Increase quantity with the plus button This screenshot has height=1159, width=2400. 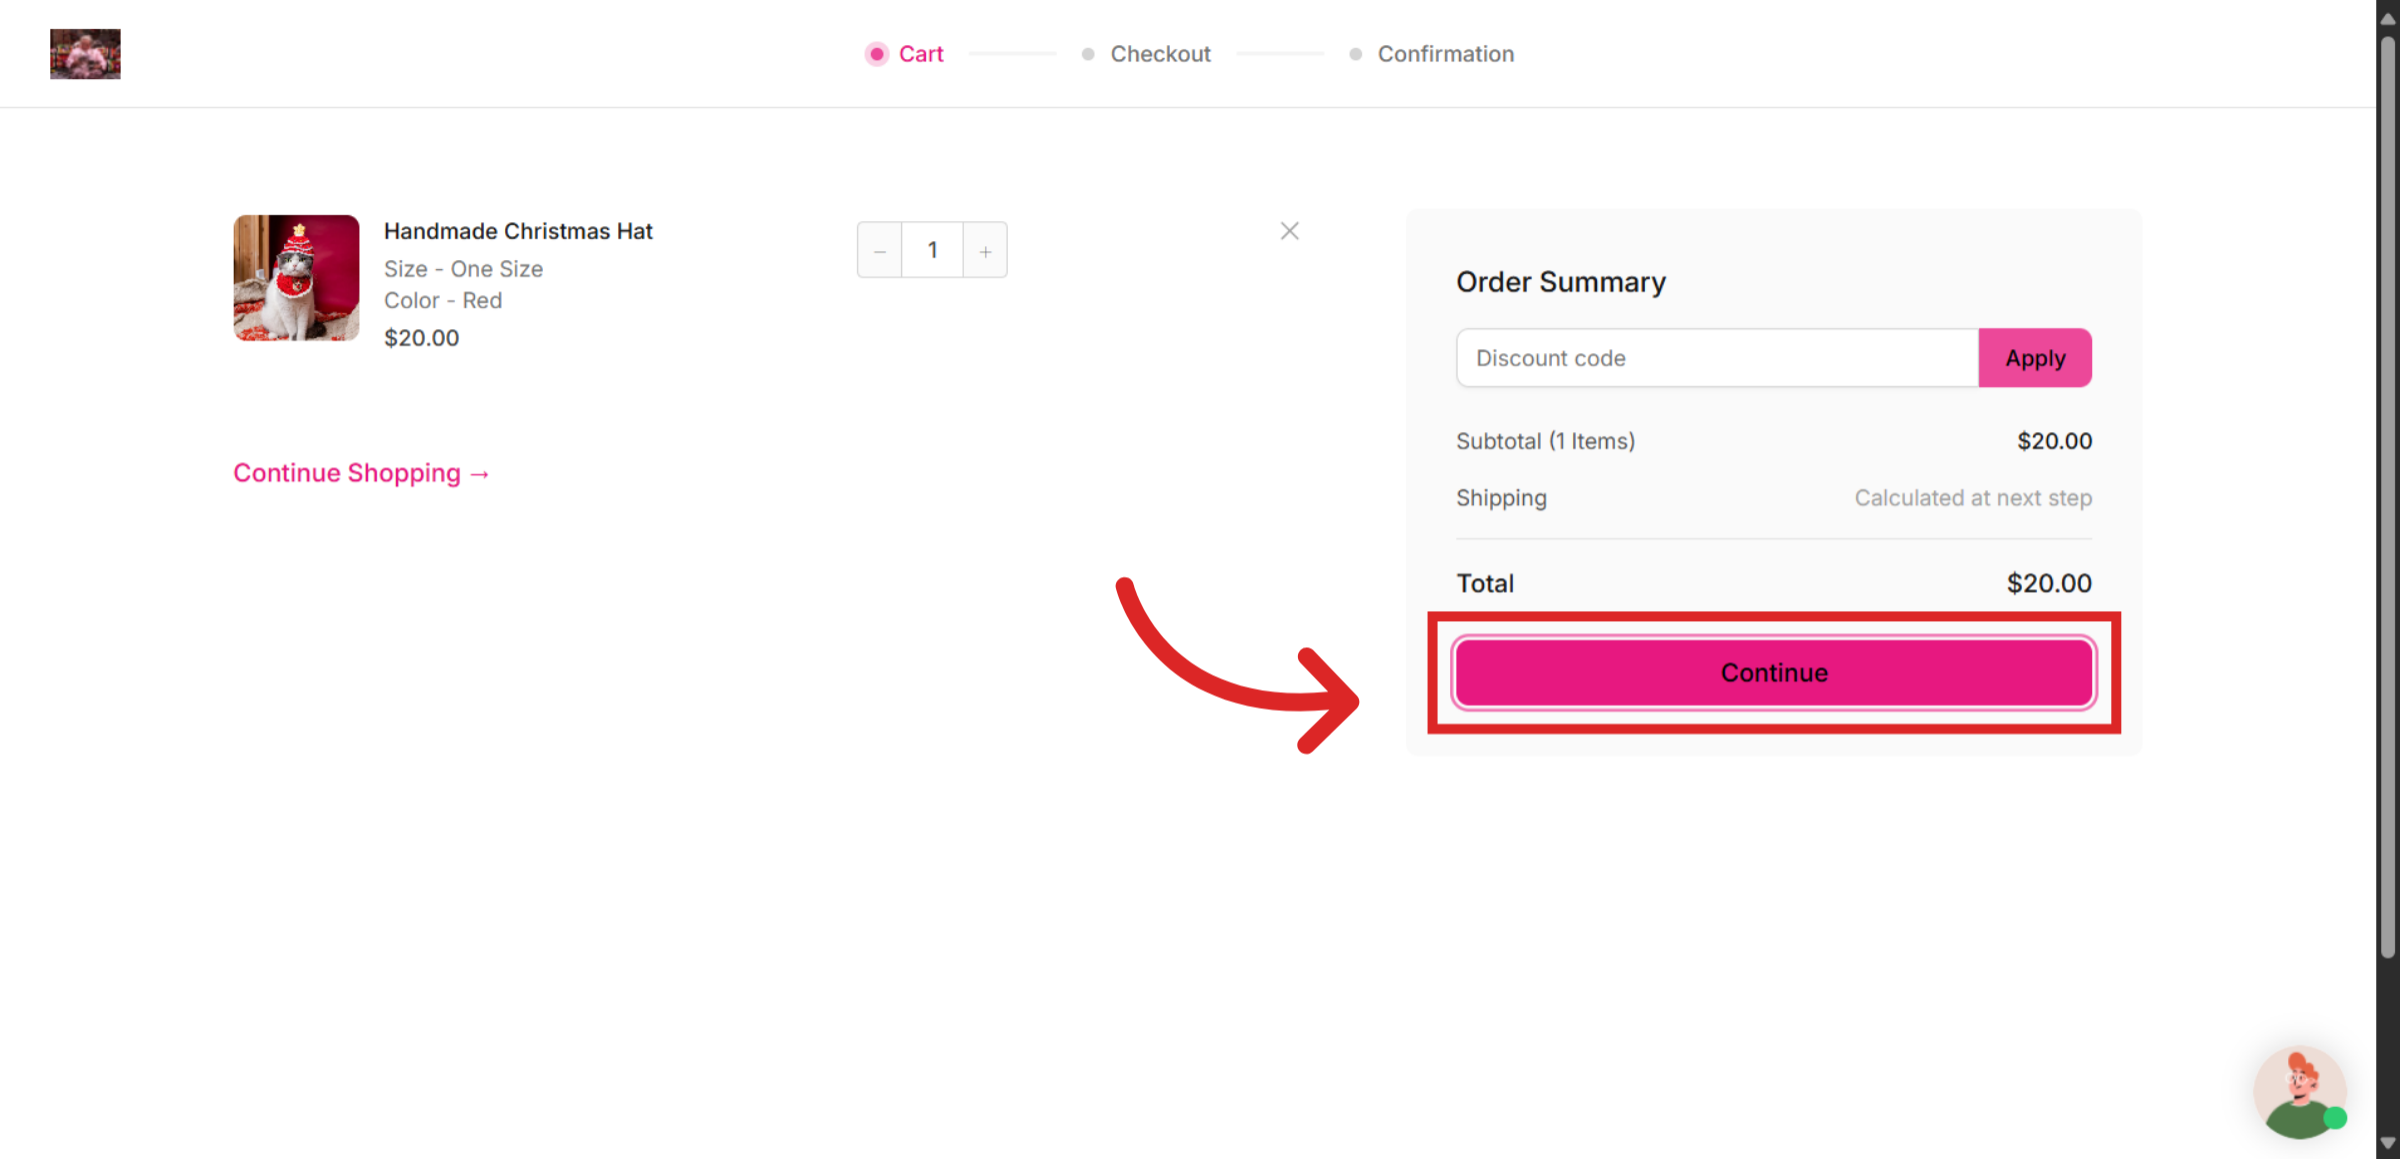tap(985, 251)
